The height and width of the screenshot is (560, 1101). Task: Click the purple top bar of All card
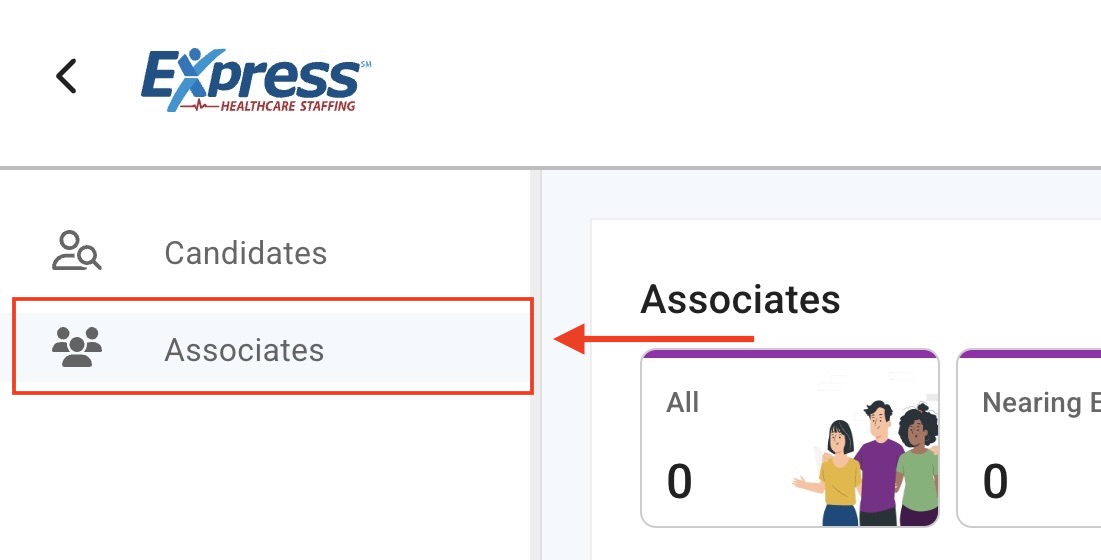[789, 353]
